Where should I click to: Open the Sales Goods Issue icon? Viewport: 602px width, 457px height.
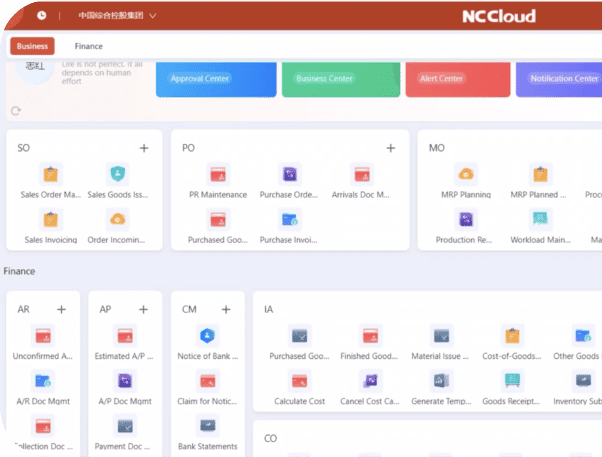(118, 174)
